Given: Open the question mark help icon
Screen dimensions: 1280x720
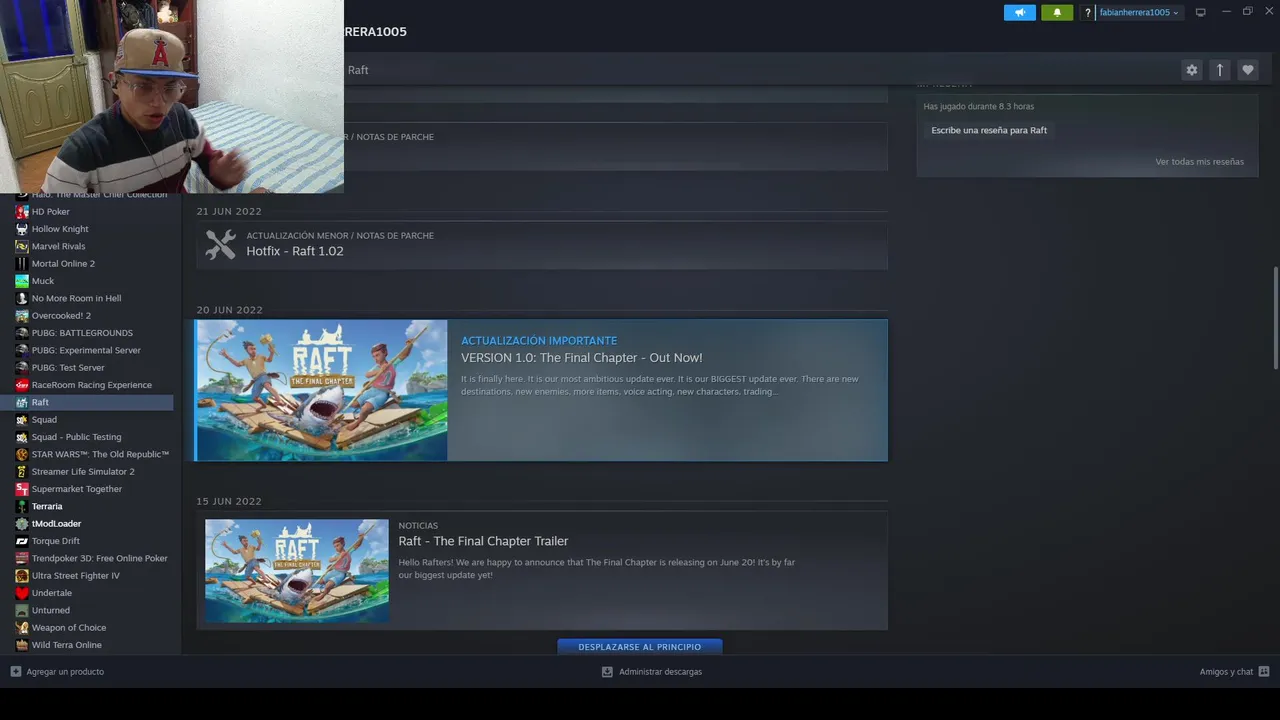Looking at the screenshot, I should [1087, 13].
